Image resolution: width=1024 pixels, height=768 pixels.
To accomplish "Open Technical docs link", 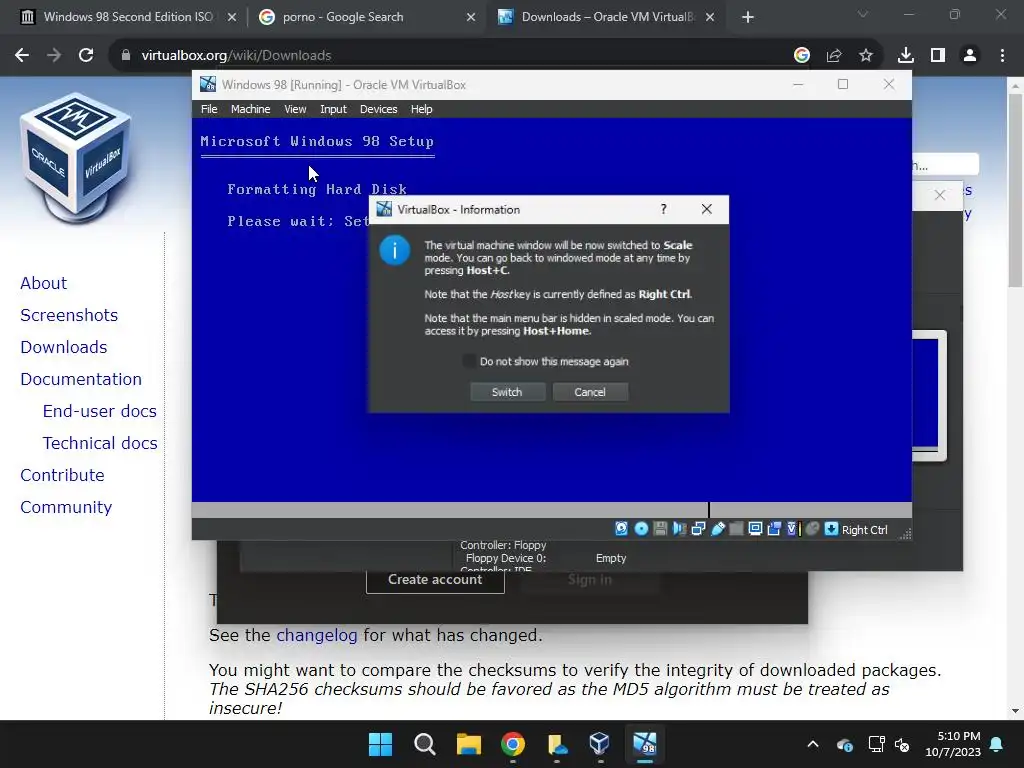I will (x=100, y=443).
